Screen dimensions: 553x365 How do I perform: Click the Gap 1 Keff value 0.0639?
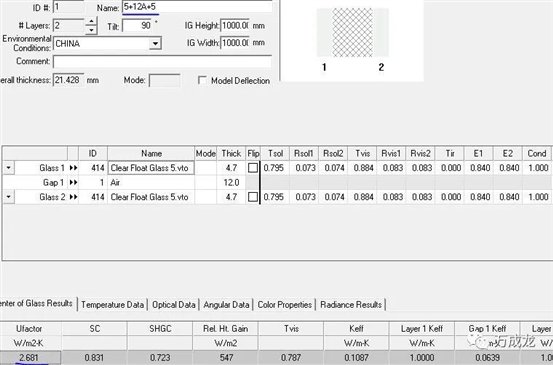487,358
